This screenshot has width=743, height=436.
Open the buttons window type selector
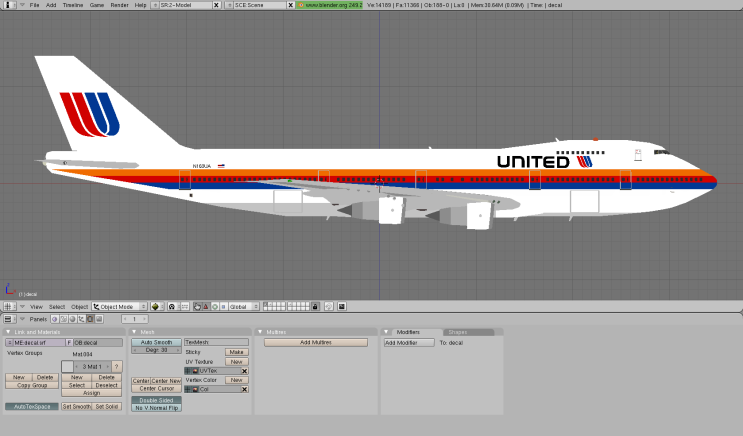[9, 319]
